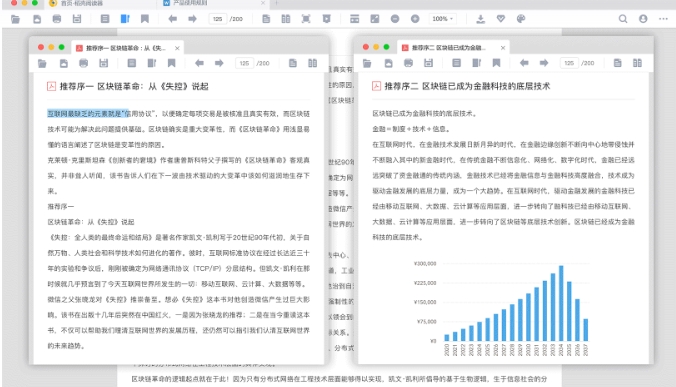Save the document using main toolbar disk icon
Viewport: 676px width, 387px height.
point(77,19)
